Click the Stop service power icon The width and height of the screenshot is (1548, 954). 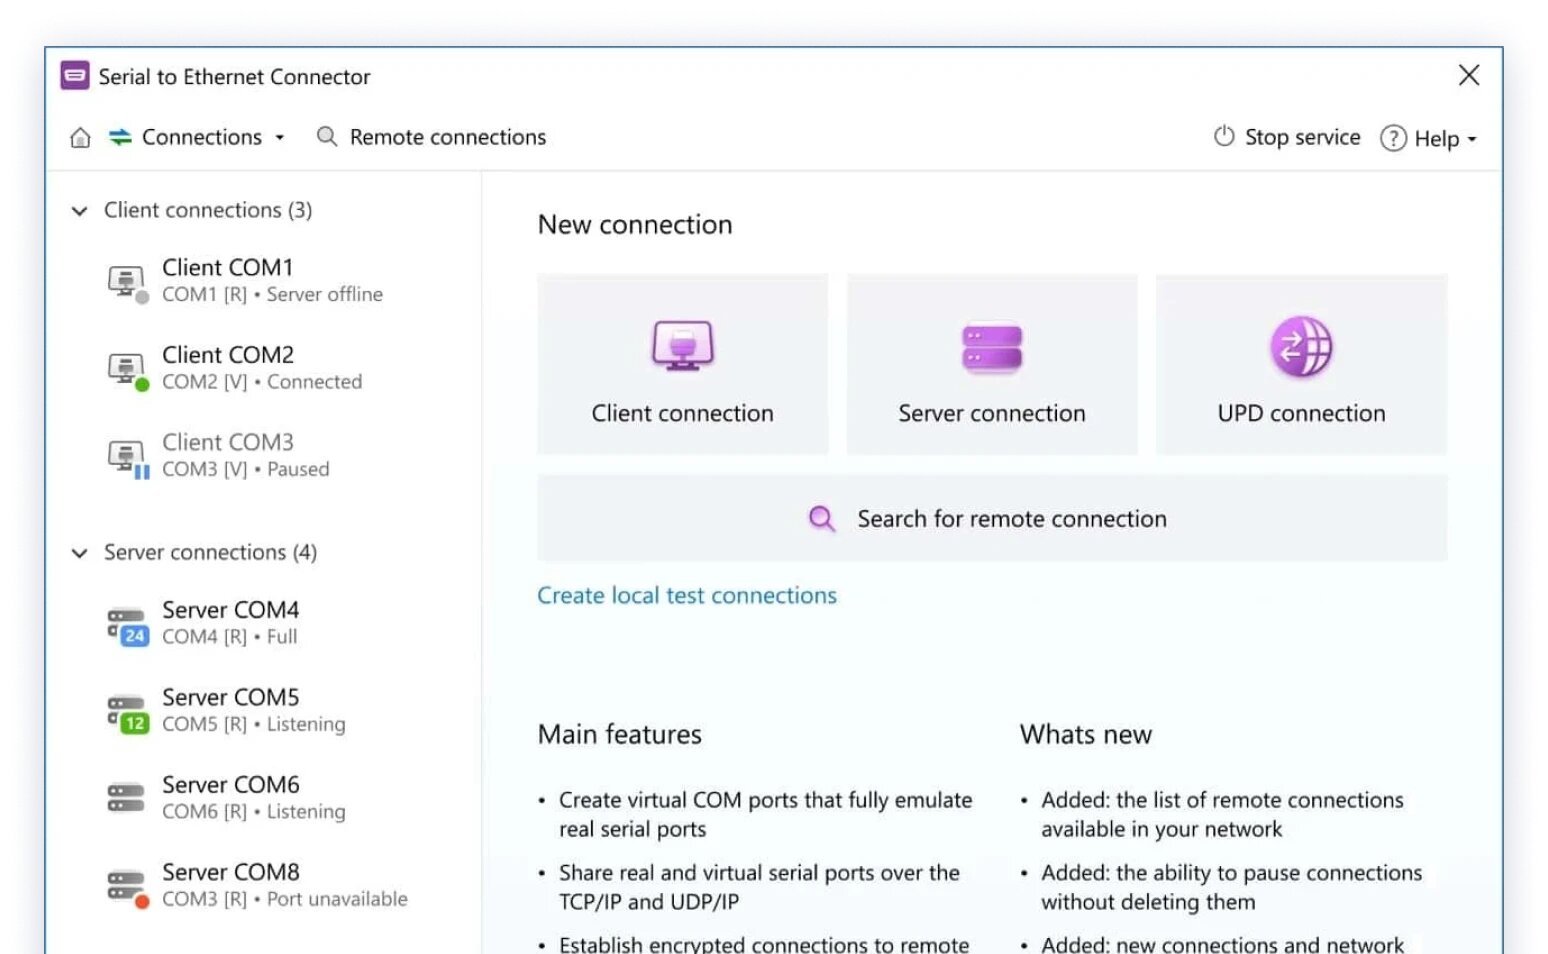(1223, 137)
